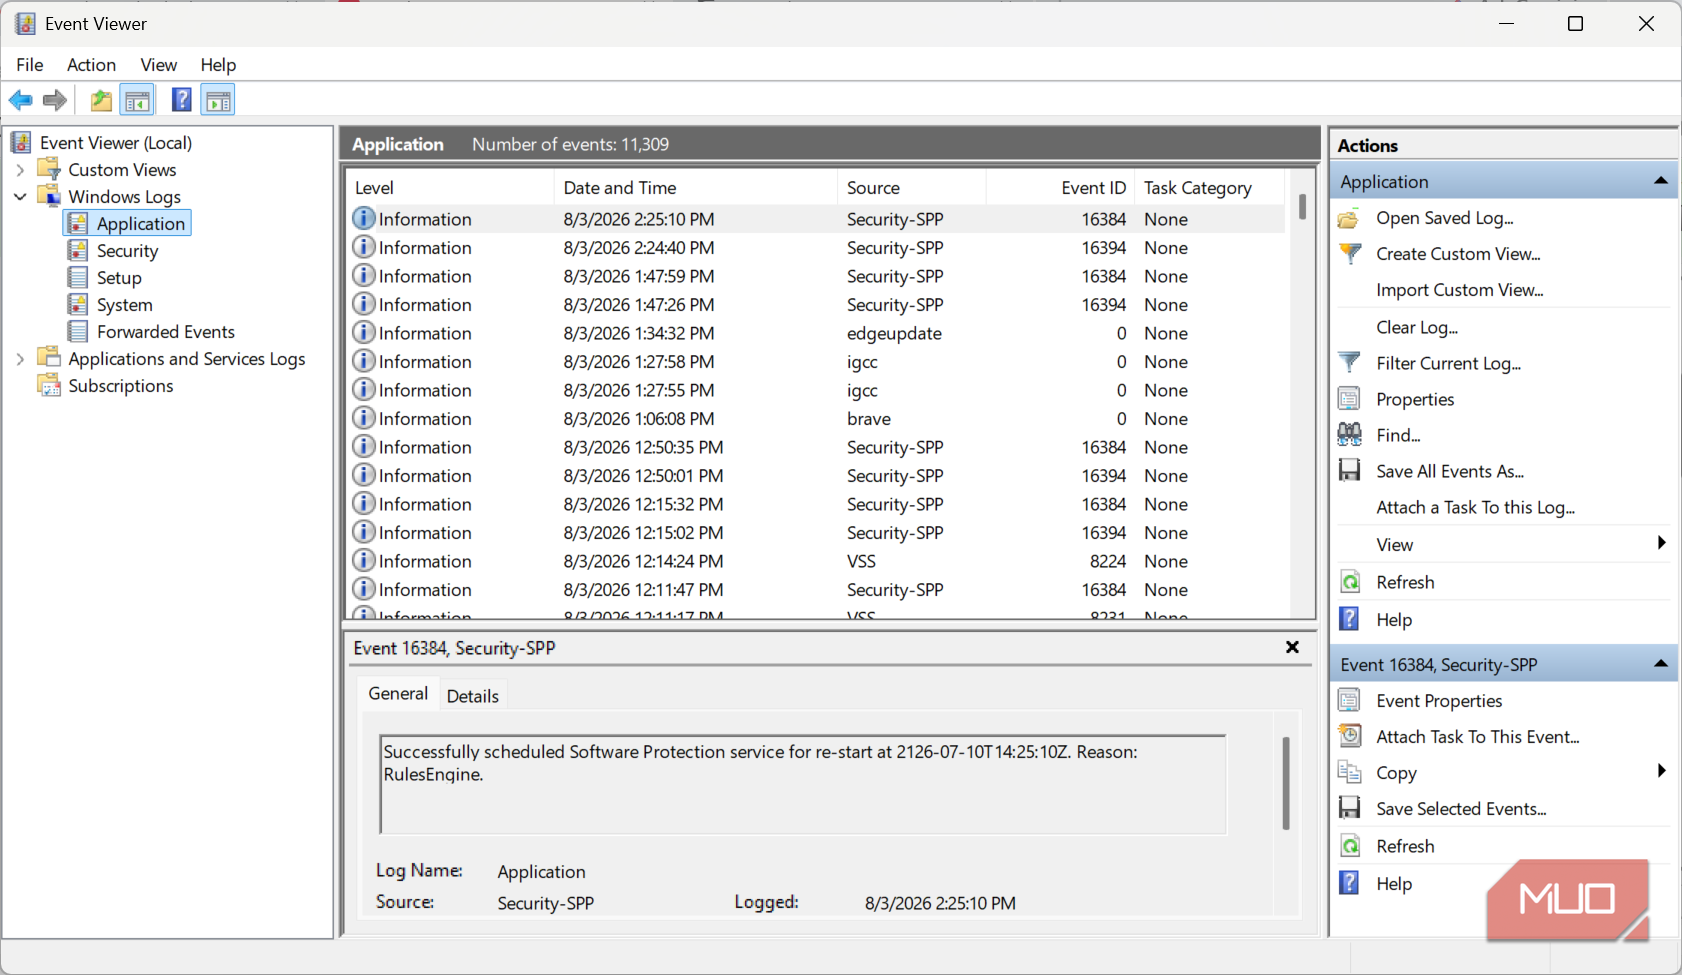
Task: Click the Forward arrow toolbar icon
Action: (x=55, y=100)
